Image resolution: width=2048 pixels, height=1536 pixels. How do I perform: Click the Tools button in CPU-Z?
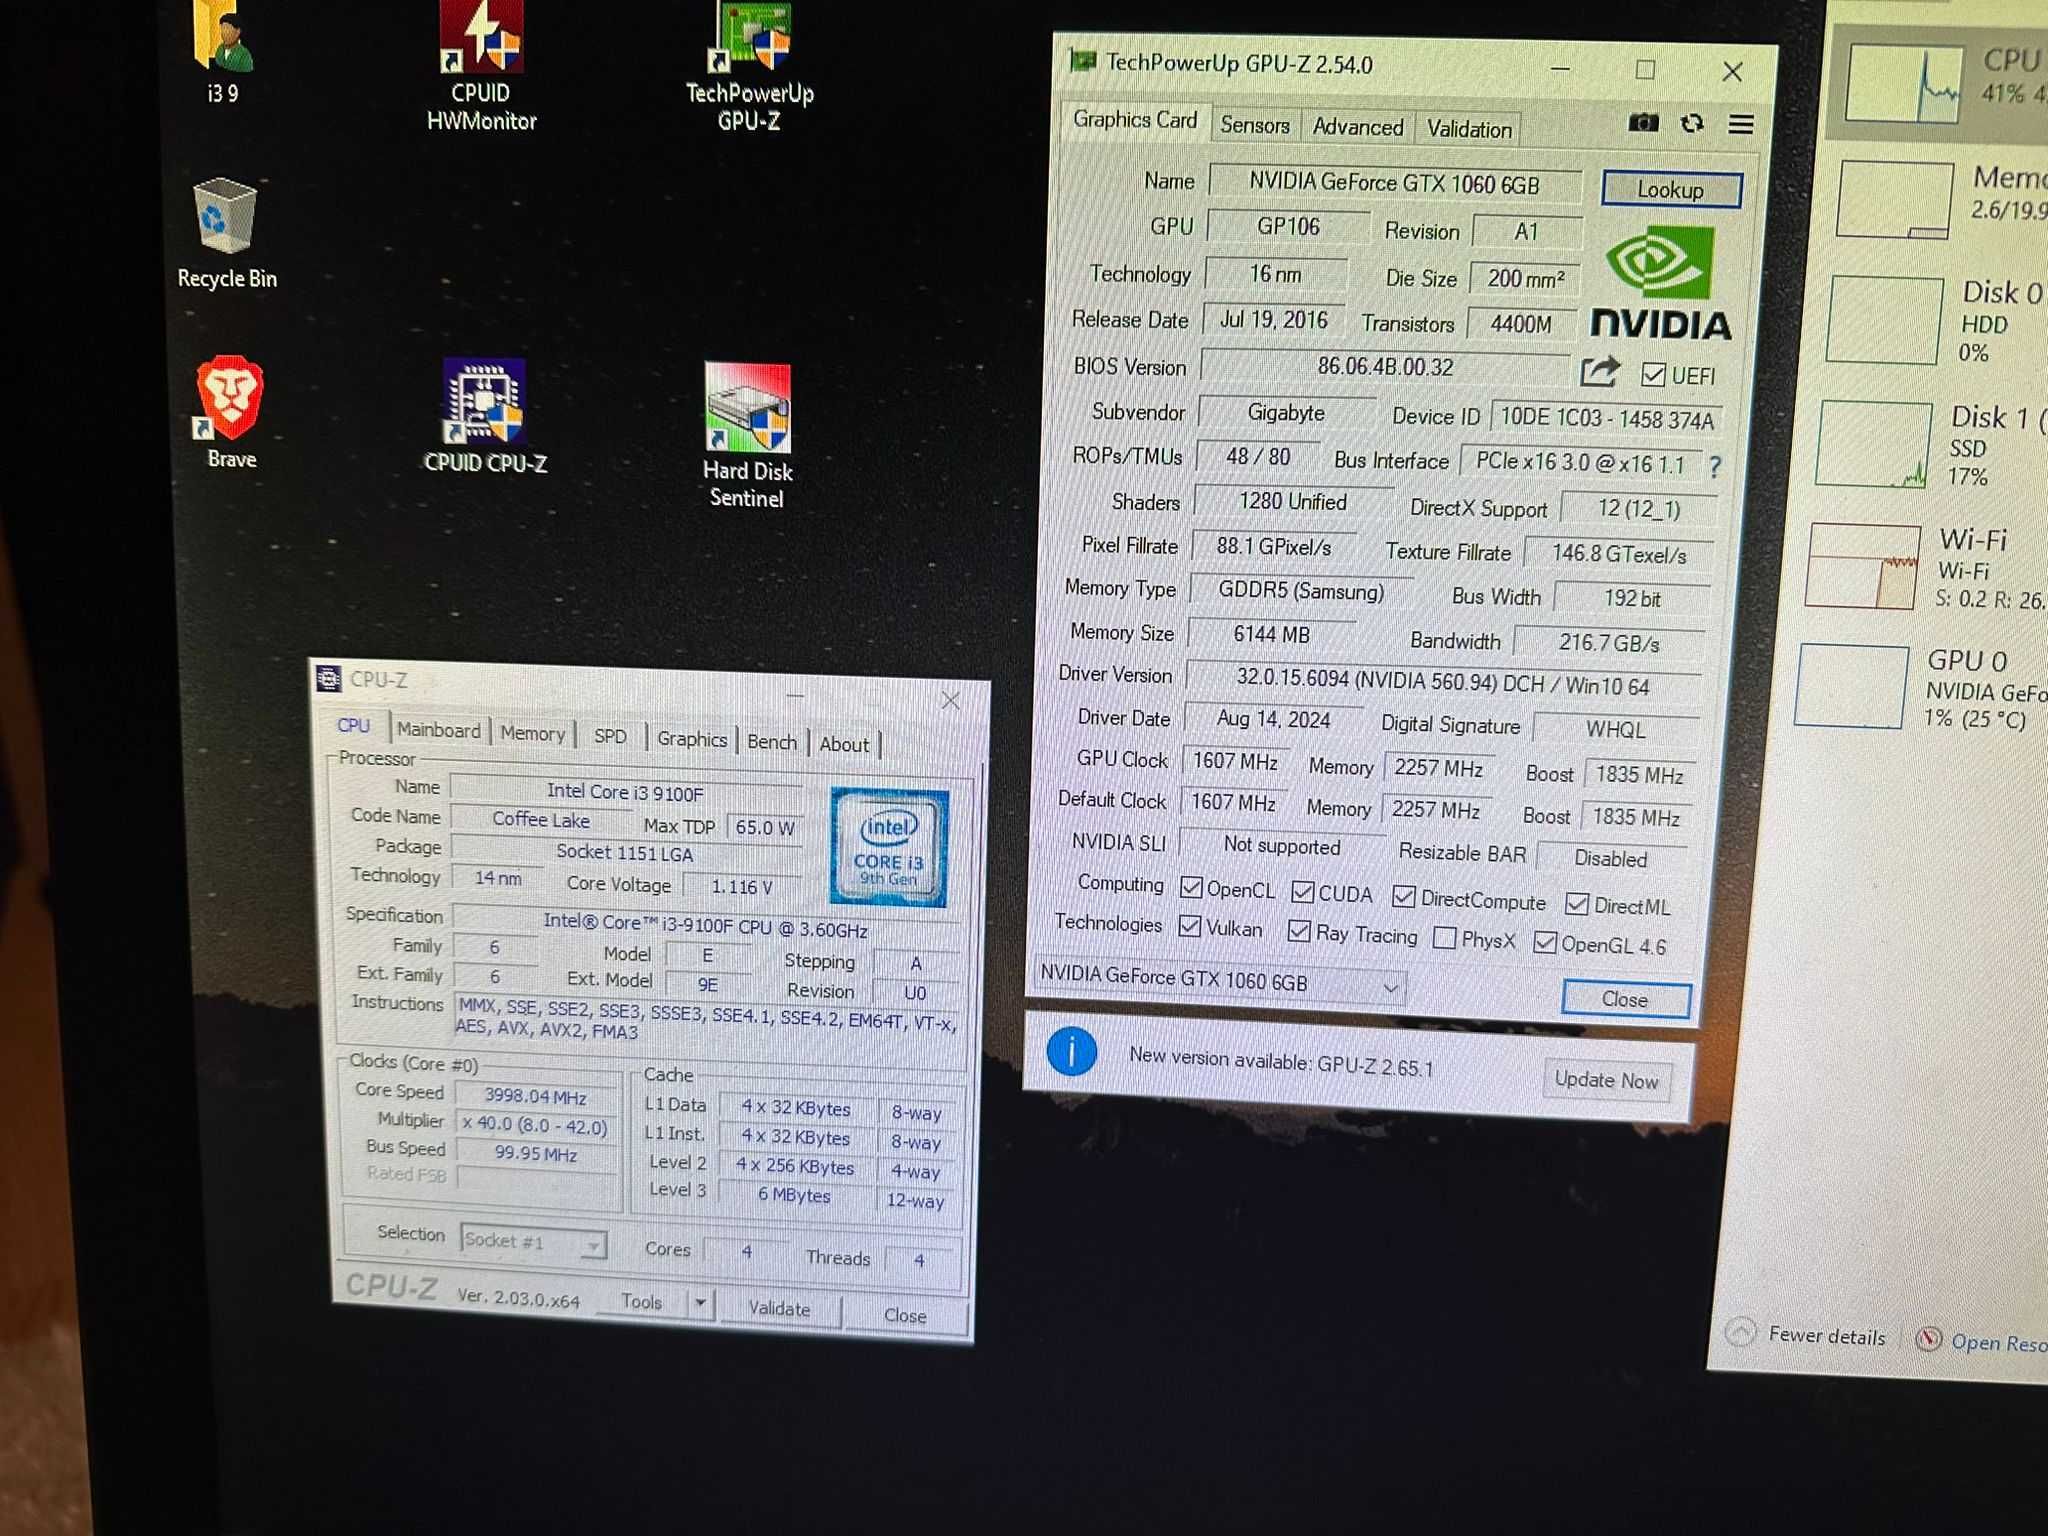[x=641, y=1301]
